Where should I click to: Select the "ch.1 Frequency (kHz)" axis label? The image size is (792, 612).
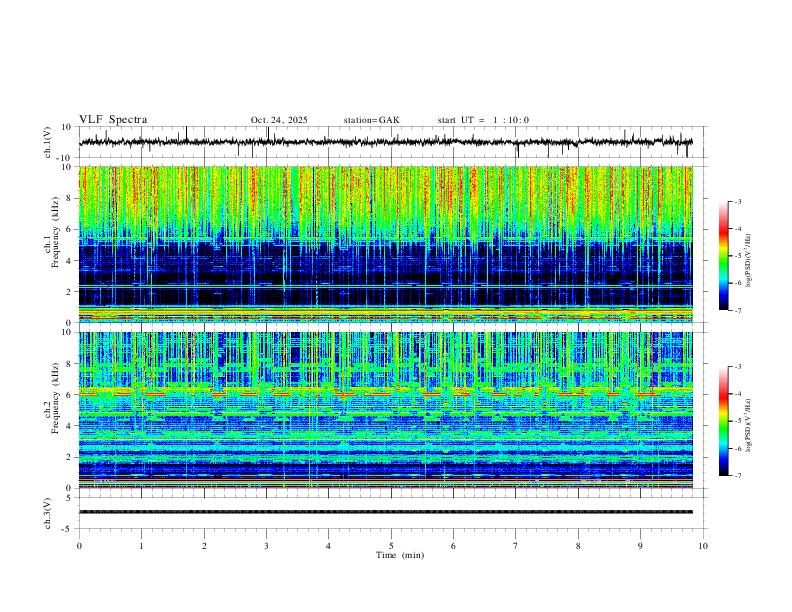tap(52, 233)
